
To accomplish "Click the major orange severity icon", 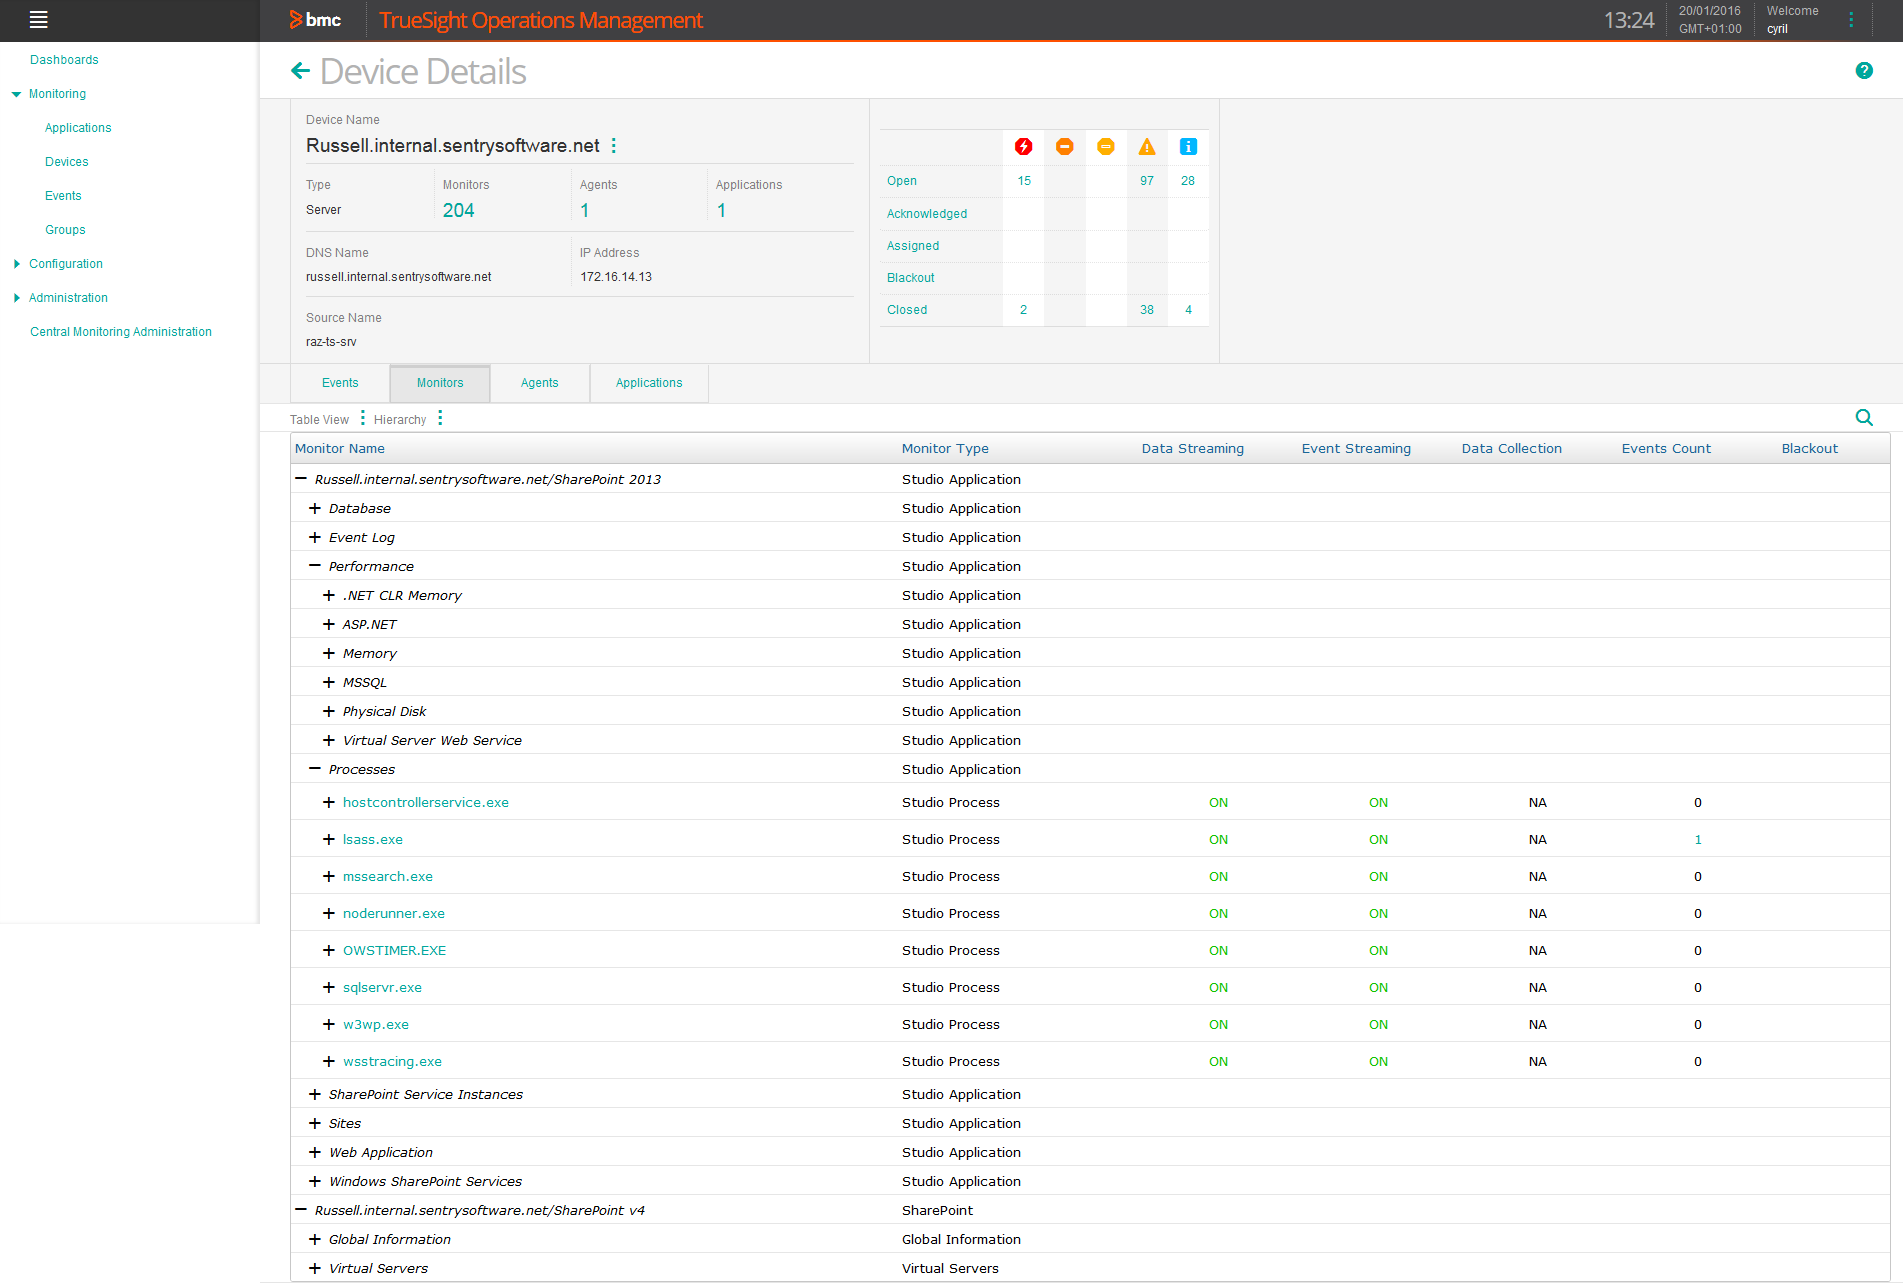I will [x=1065, y=147].
